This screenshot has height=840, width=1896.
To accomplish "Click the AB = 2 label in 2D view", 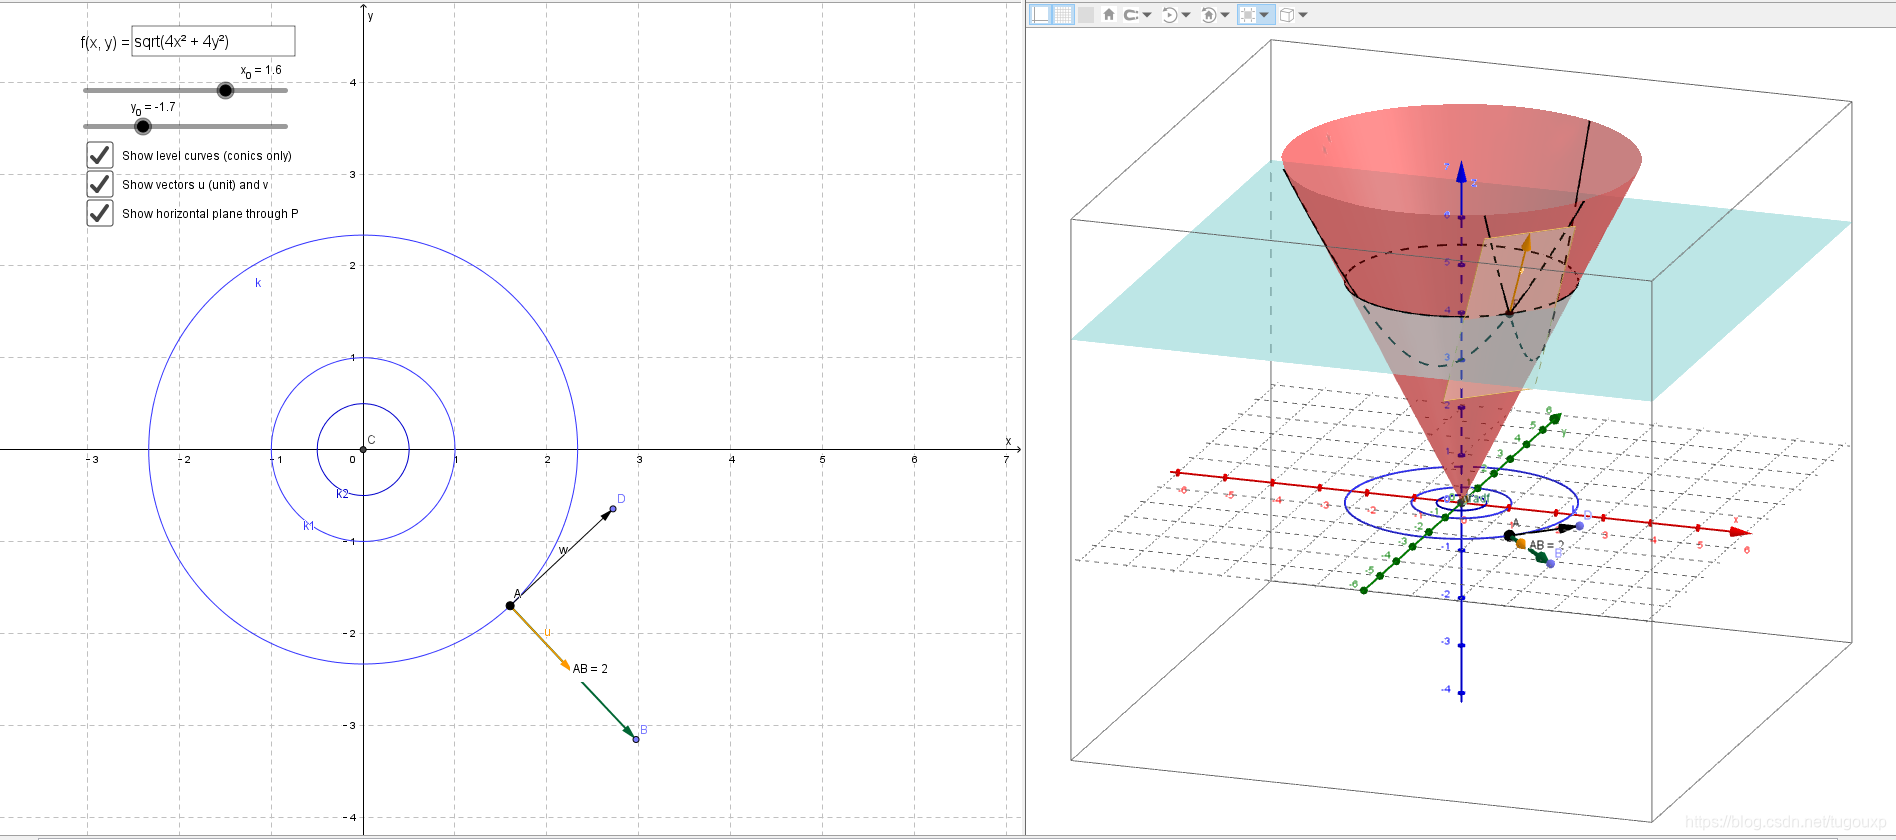I will point(590,669).
